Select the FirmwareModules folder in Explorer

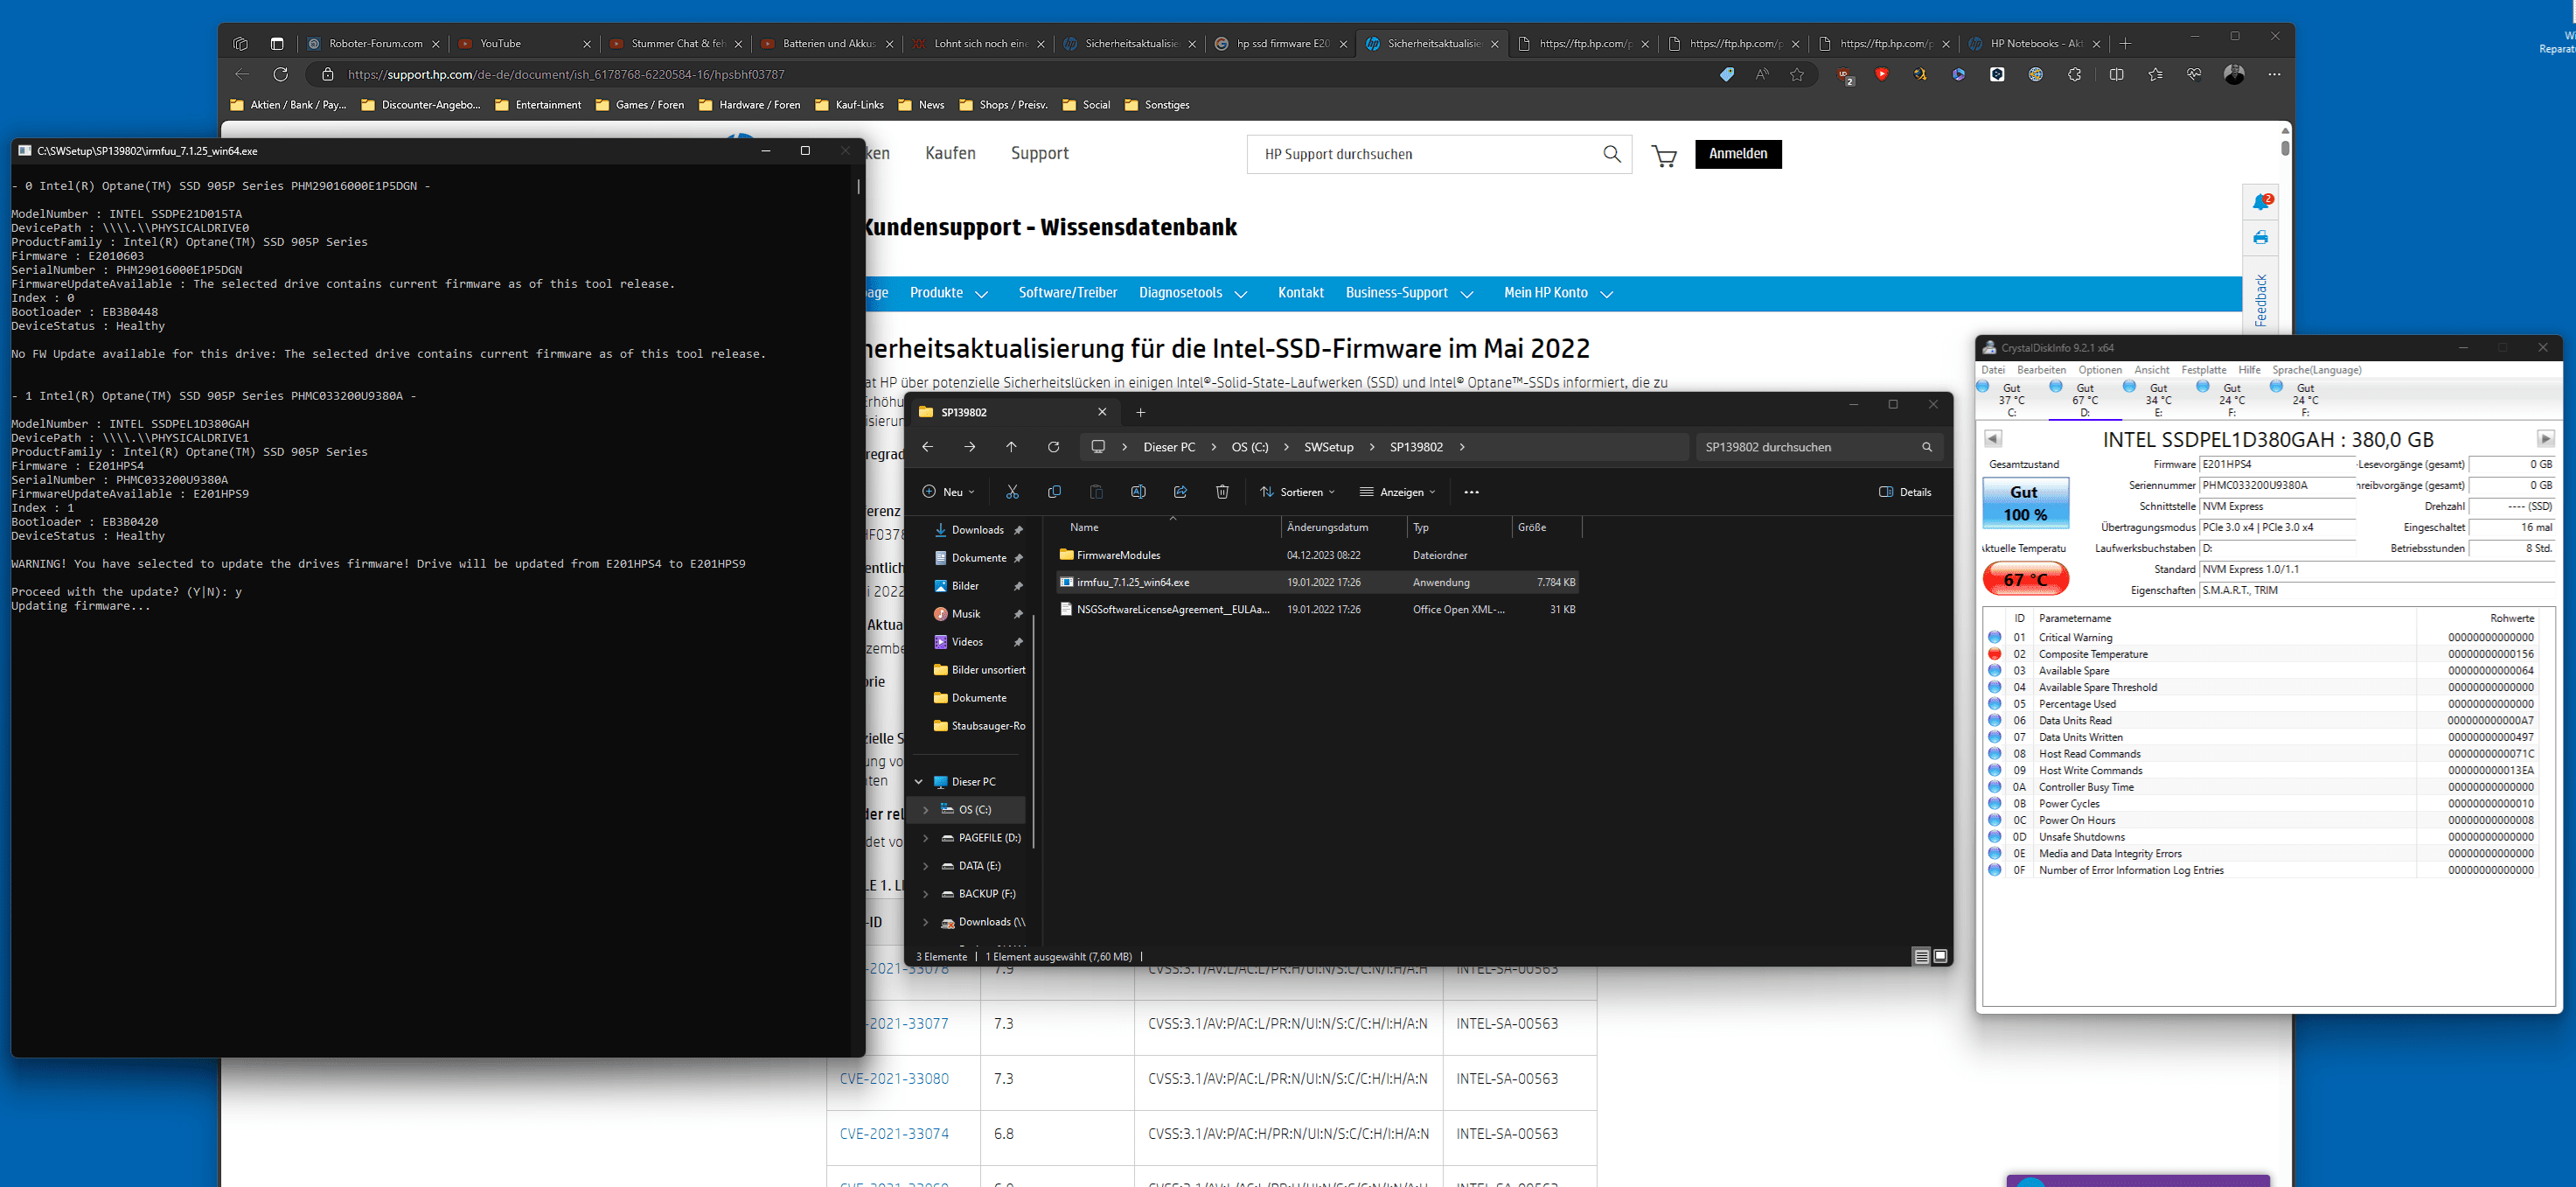tap(1318, 555)
